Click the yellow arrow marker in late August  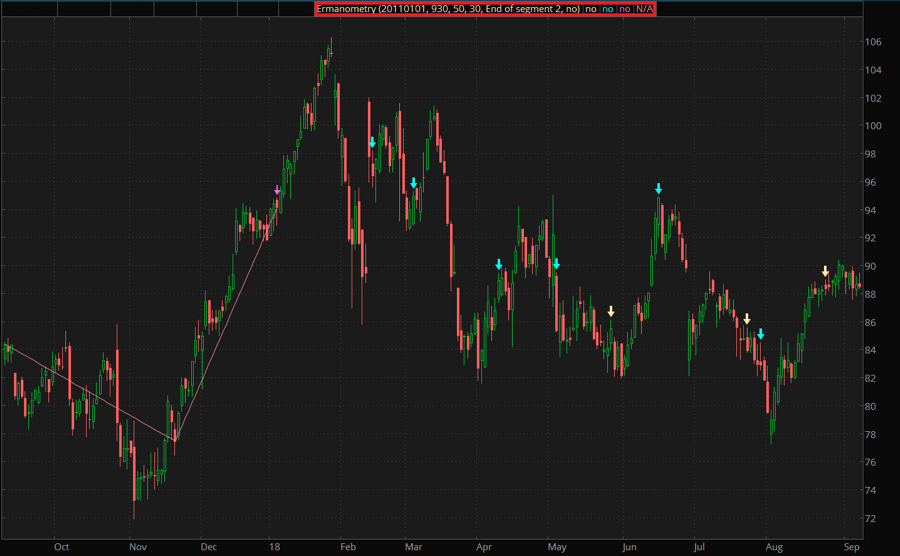825,271
